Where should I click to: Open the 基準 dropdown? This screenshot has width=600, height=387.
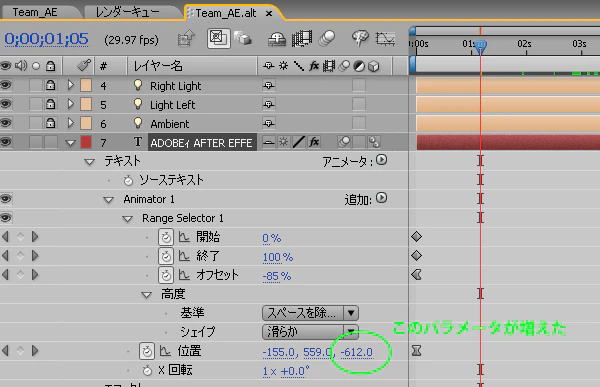click(310, 313)
